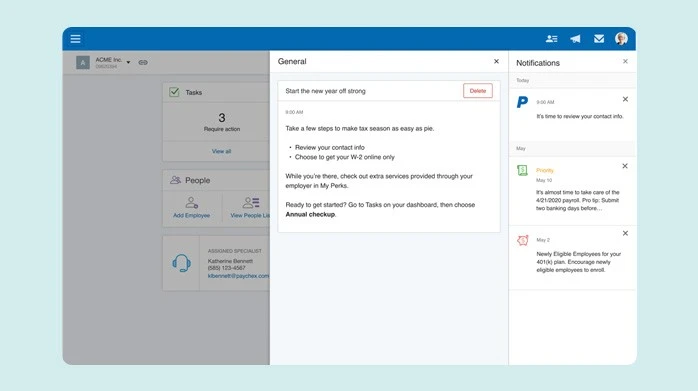Image resolution: width=698 pixels, height=391 pixels.
Task: Click the Paychex P logo notification icon
Action: coord(522,102)
